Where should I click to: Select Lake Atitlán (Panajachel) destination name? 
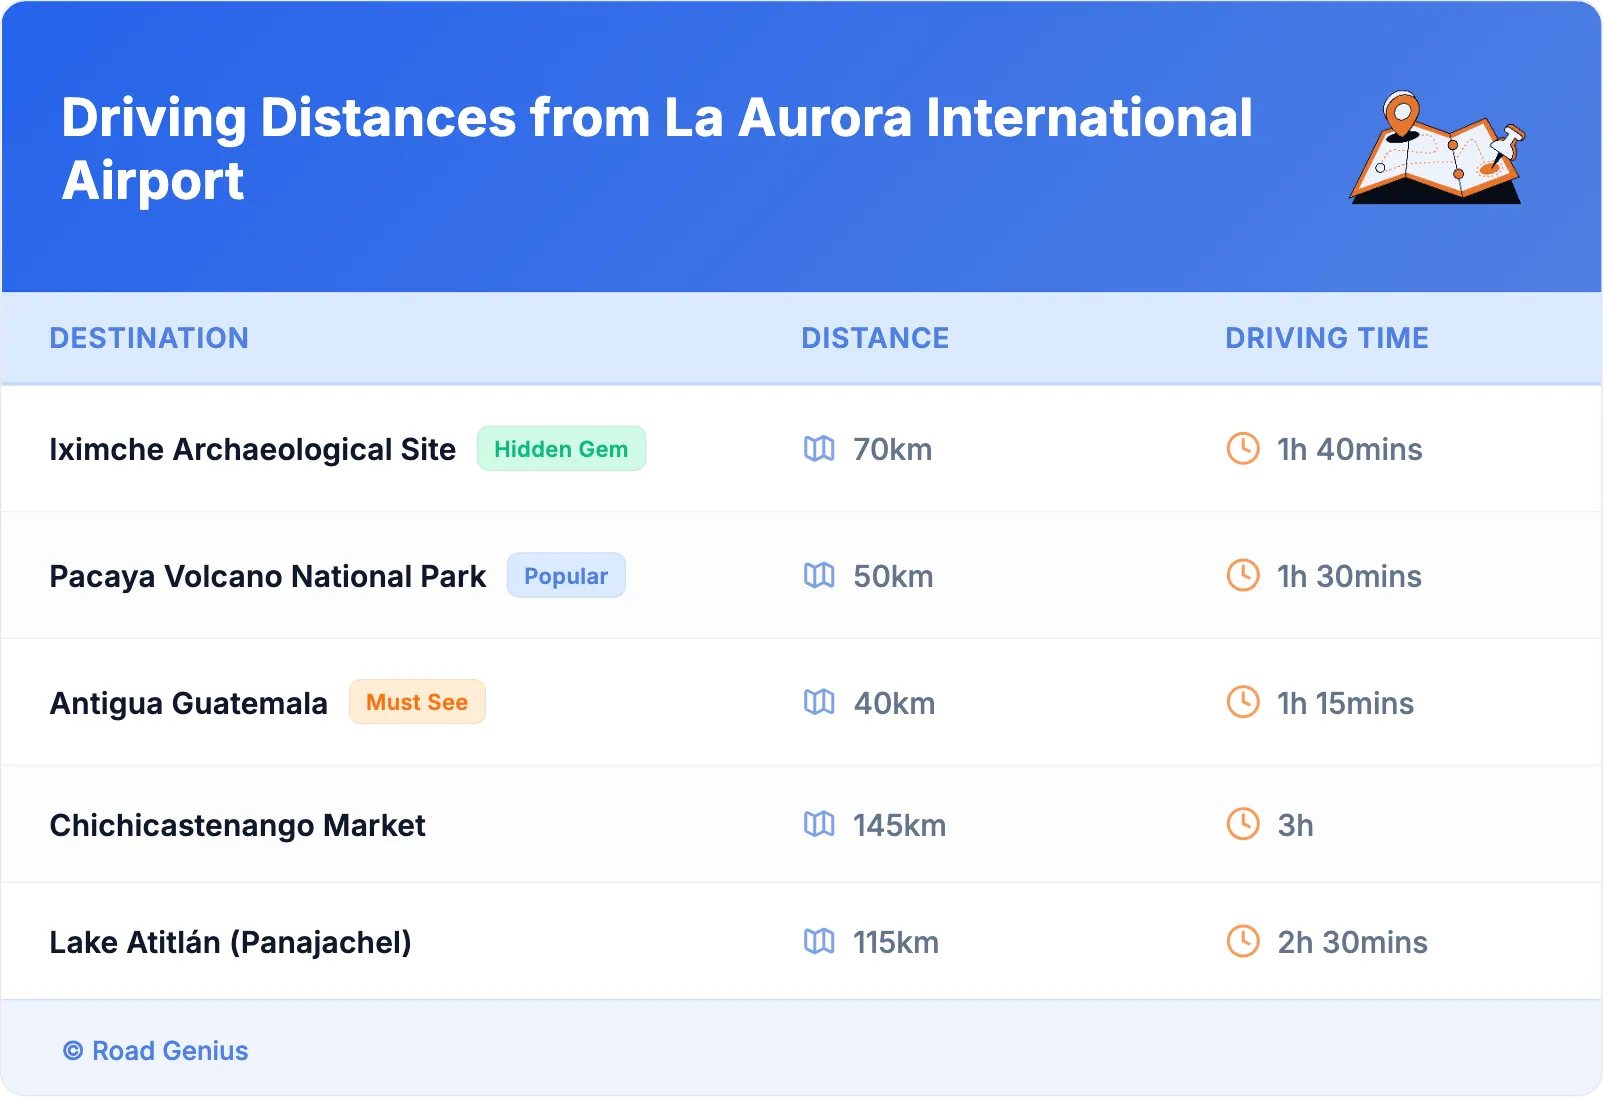click(231, 943)
